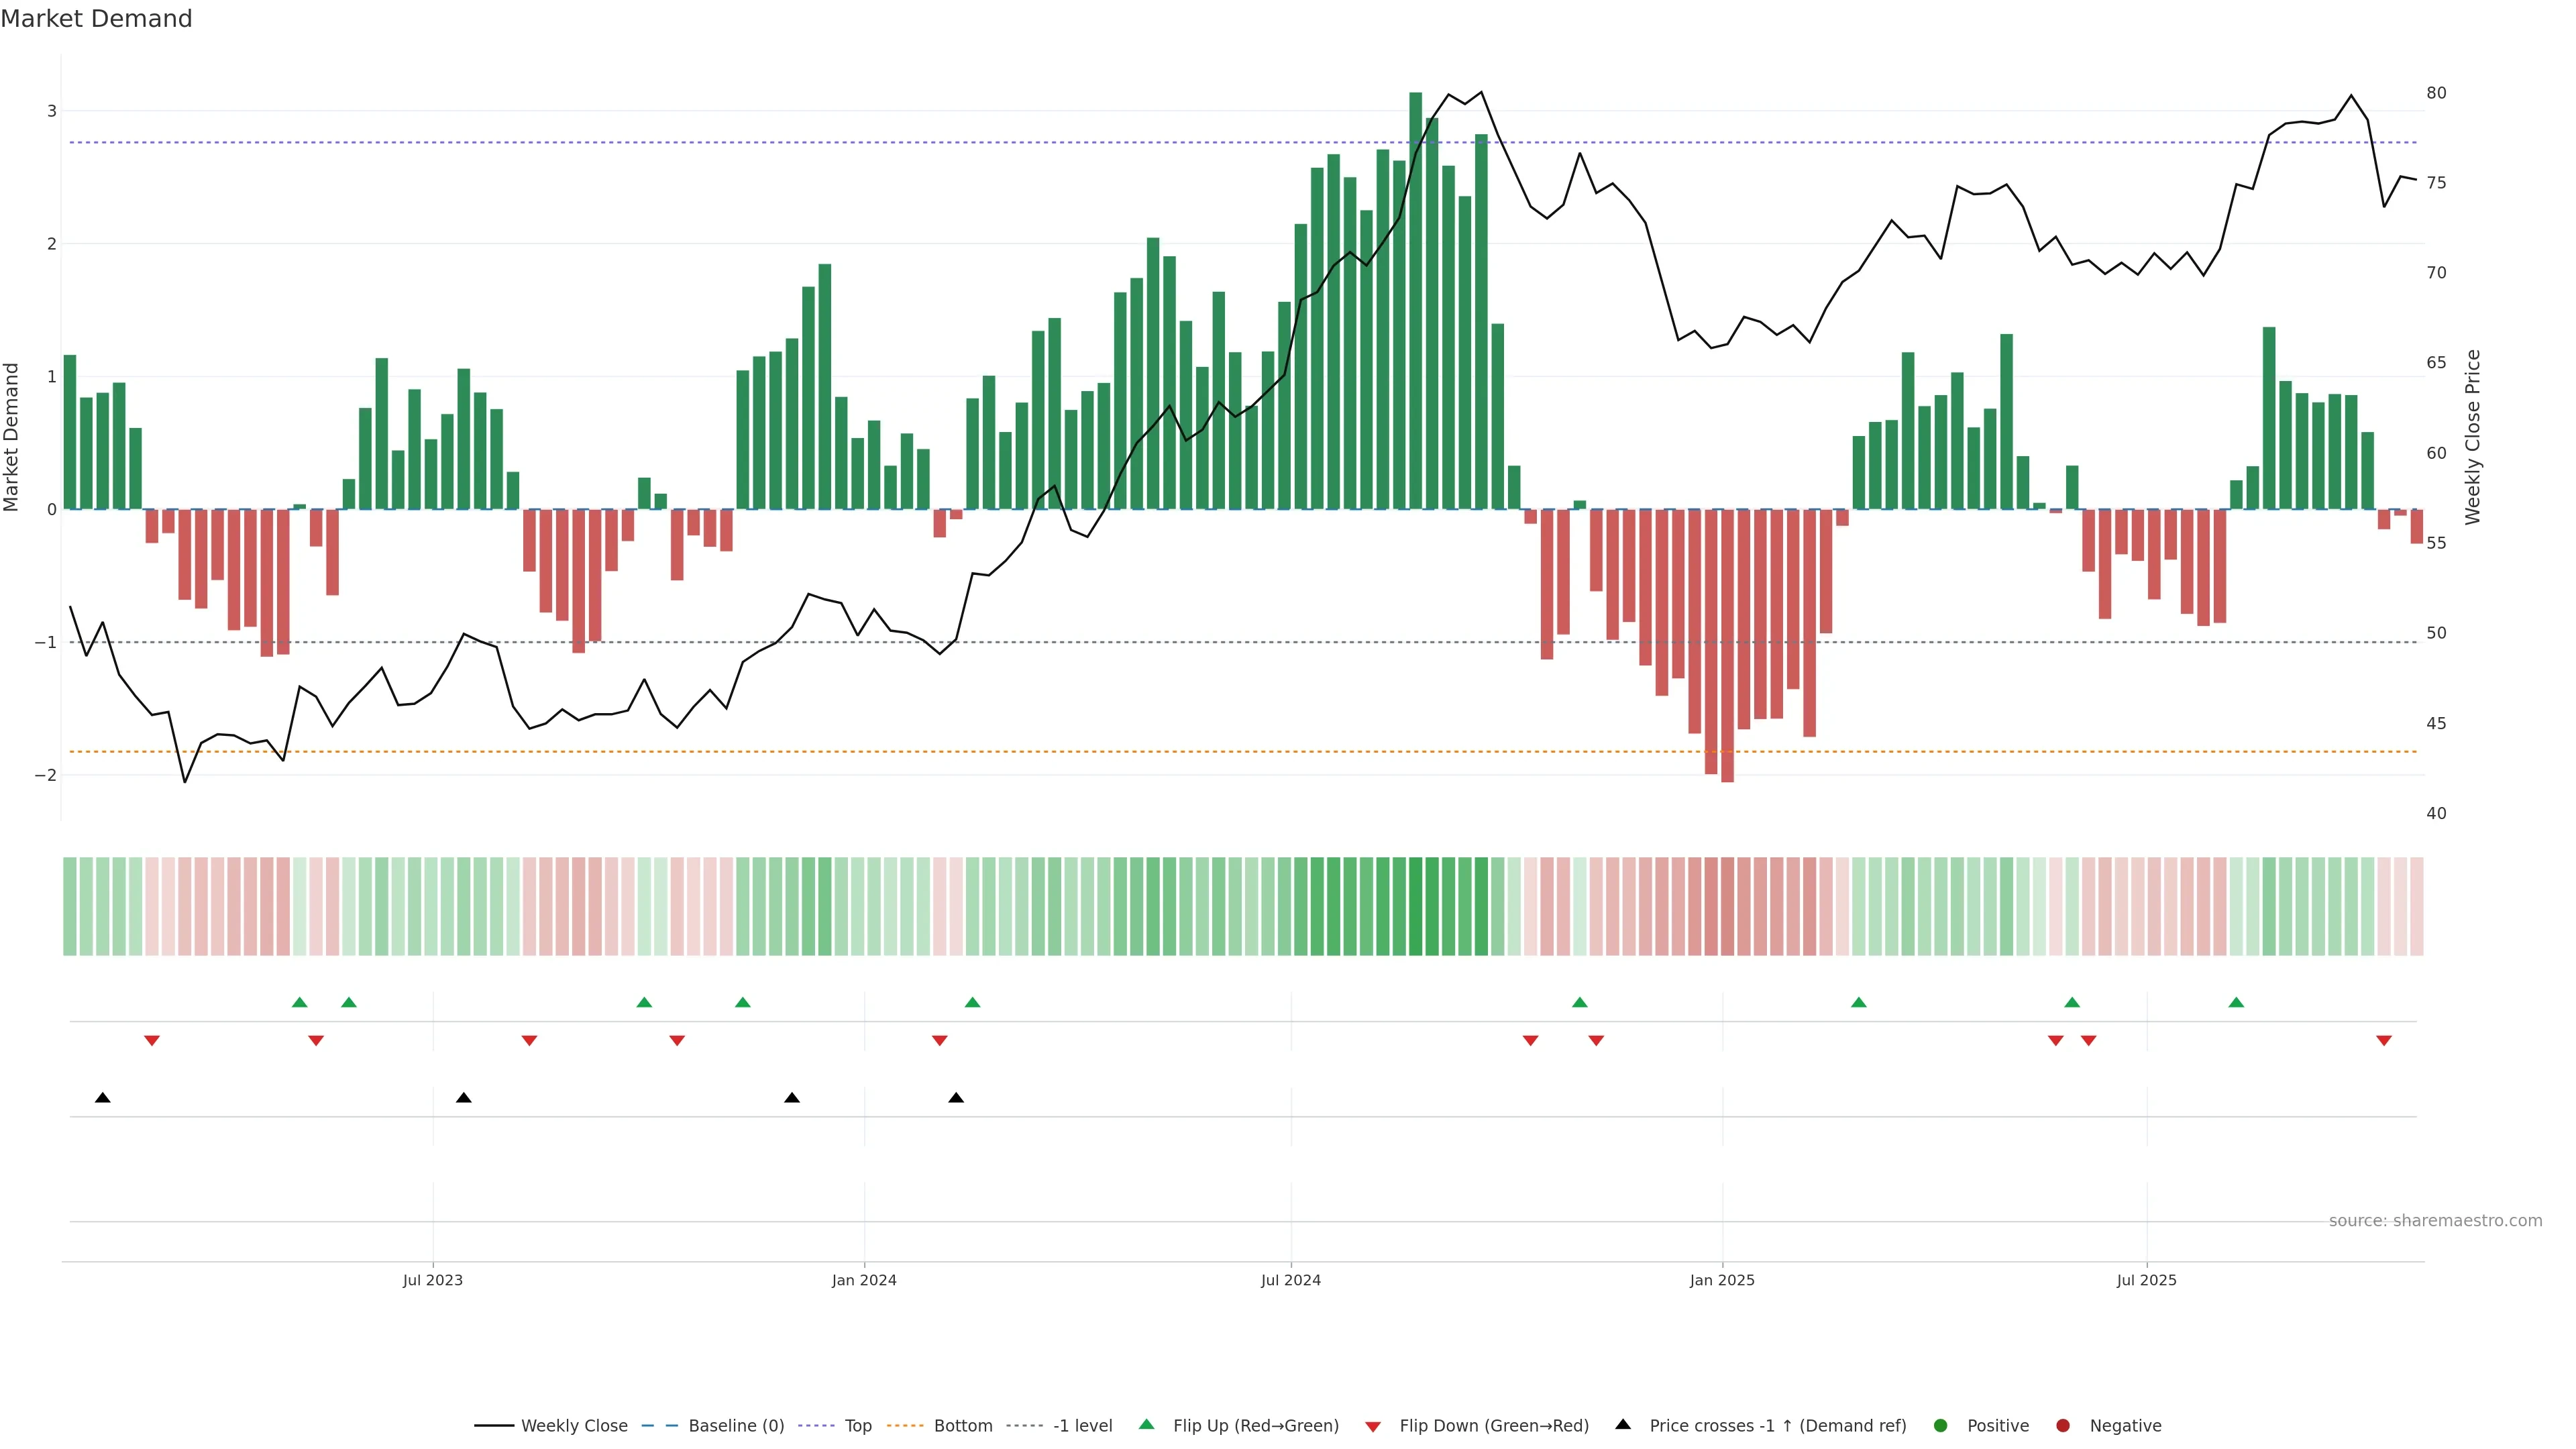Click the leftmost black price-cross triangle marker
This screenshot has width=2576, height=1449.
point(102,1097)
